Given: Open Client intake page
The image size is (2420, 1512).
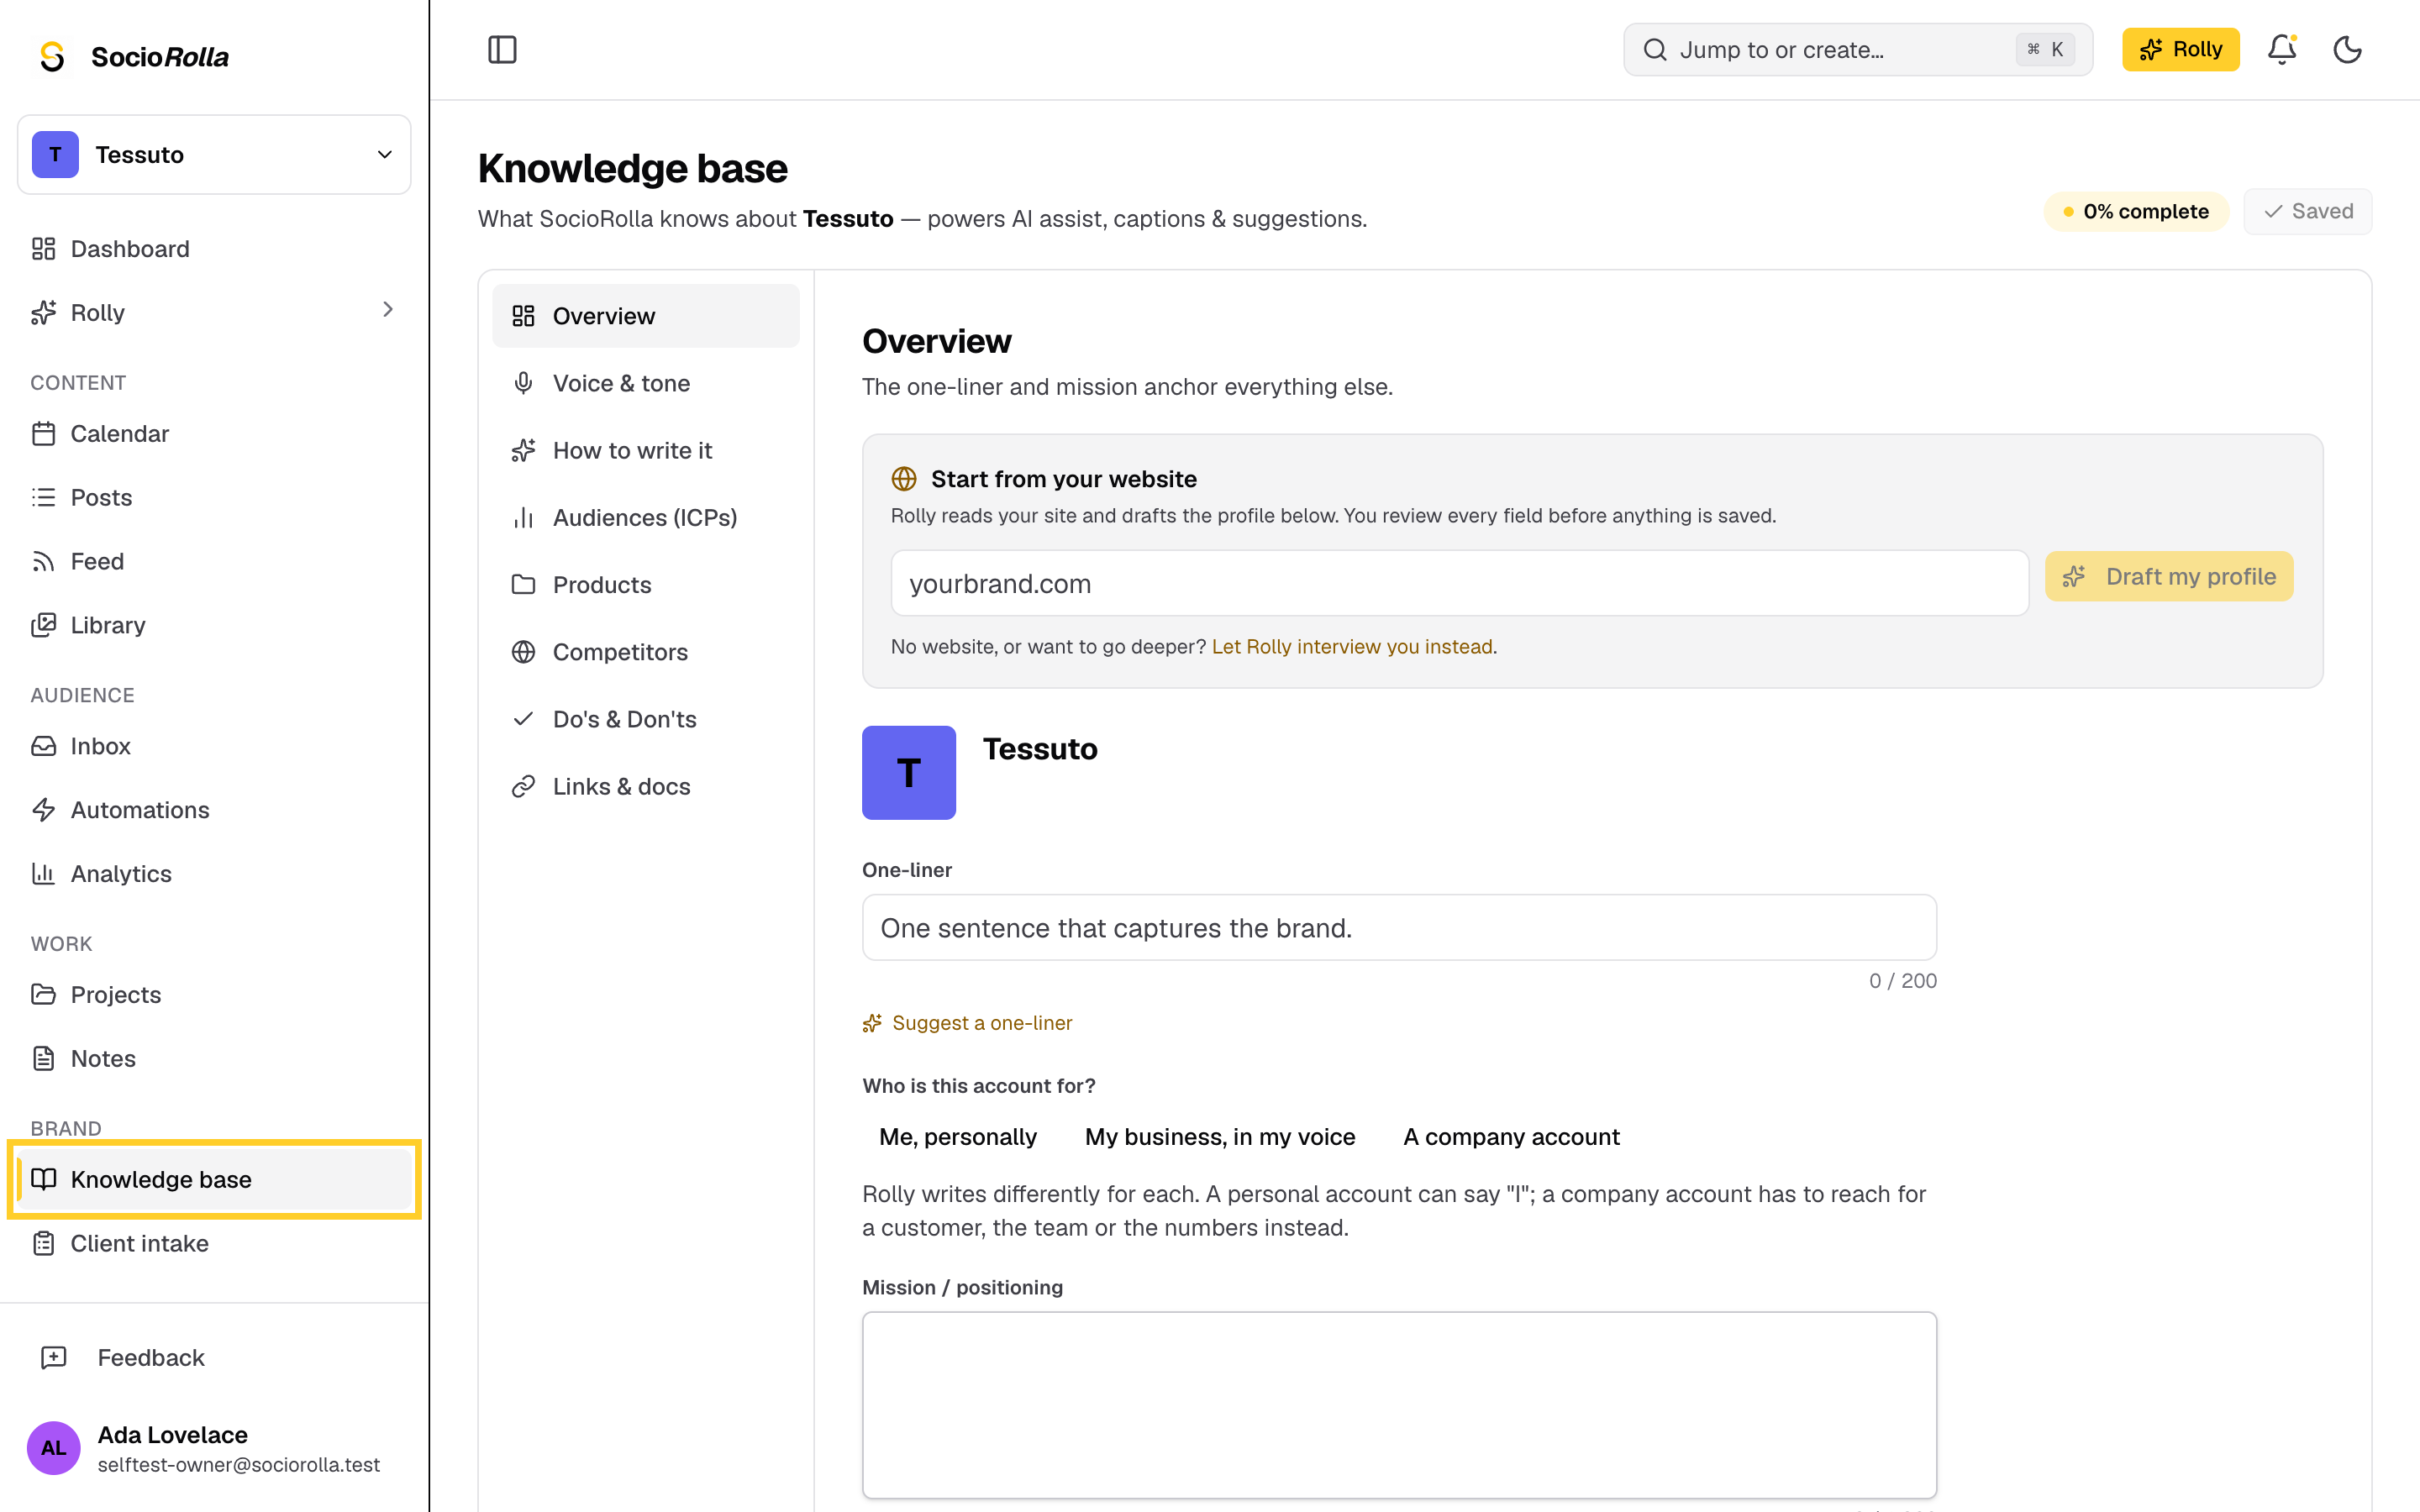Looking at the screenshot, I should coord(214,1243).
